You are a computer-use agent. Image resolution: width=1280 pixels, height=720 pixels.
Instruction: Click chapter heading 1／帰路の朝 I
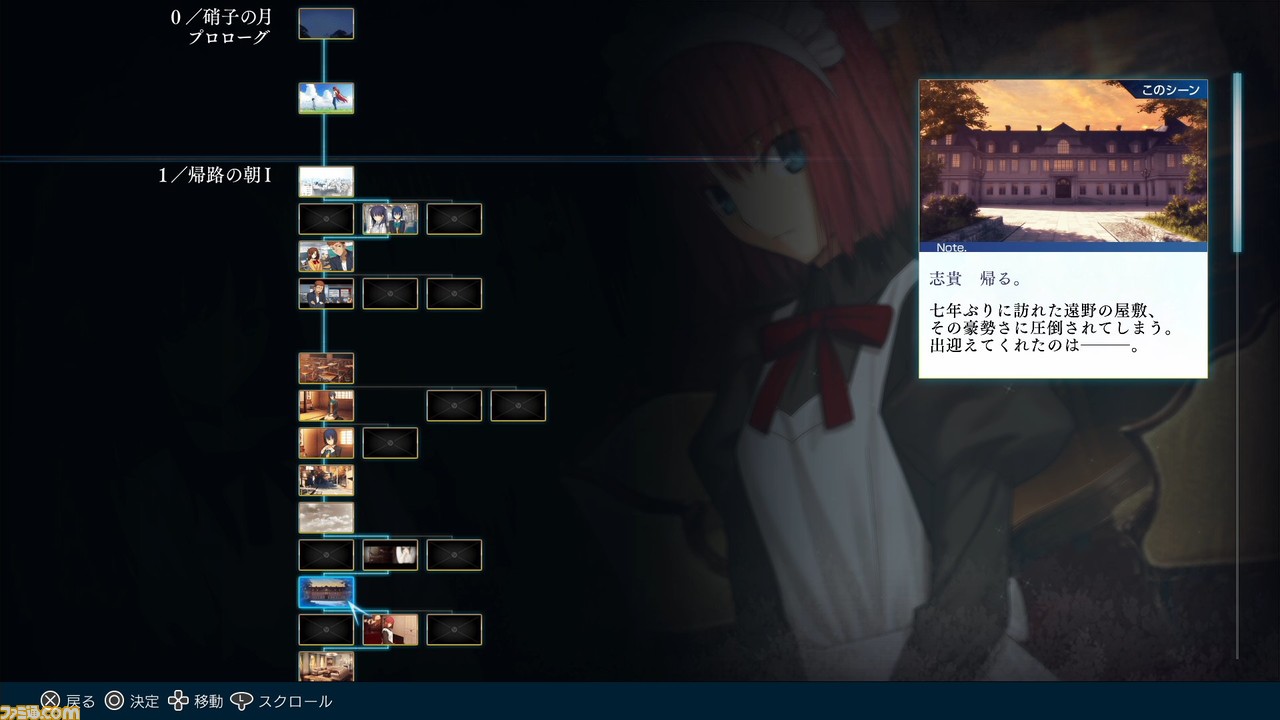click(x=215, y=176)
